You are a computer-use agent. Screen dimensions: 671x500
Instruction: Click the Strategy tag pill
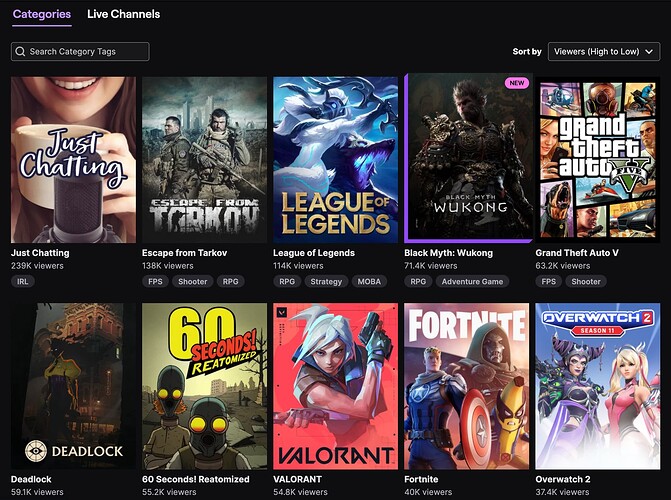coord(326,281)
